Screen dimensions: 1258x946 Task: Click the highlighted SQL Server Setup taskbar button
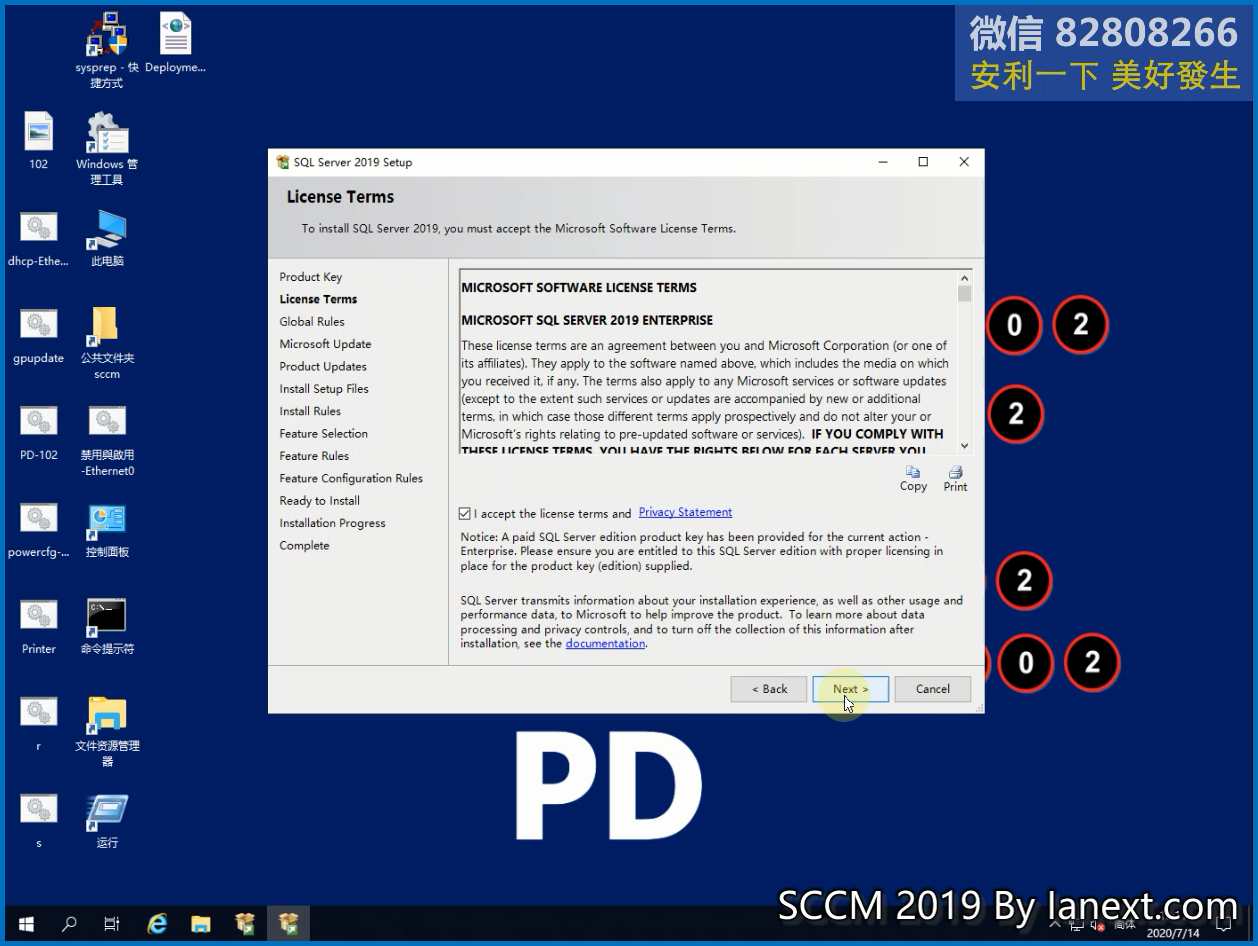pyautogui.click(x=289, y=924)
